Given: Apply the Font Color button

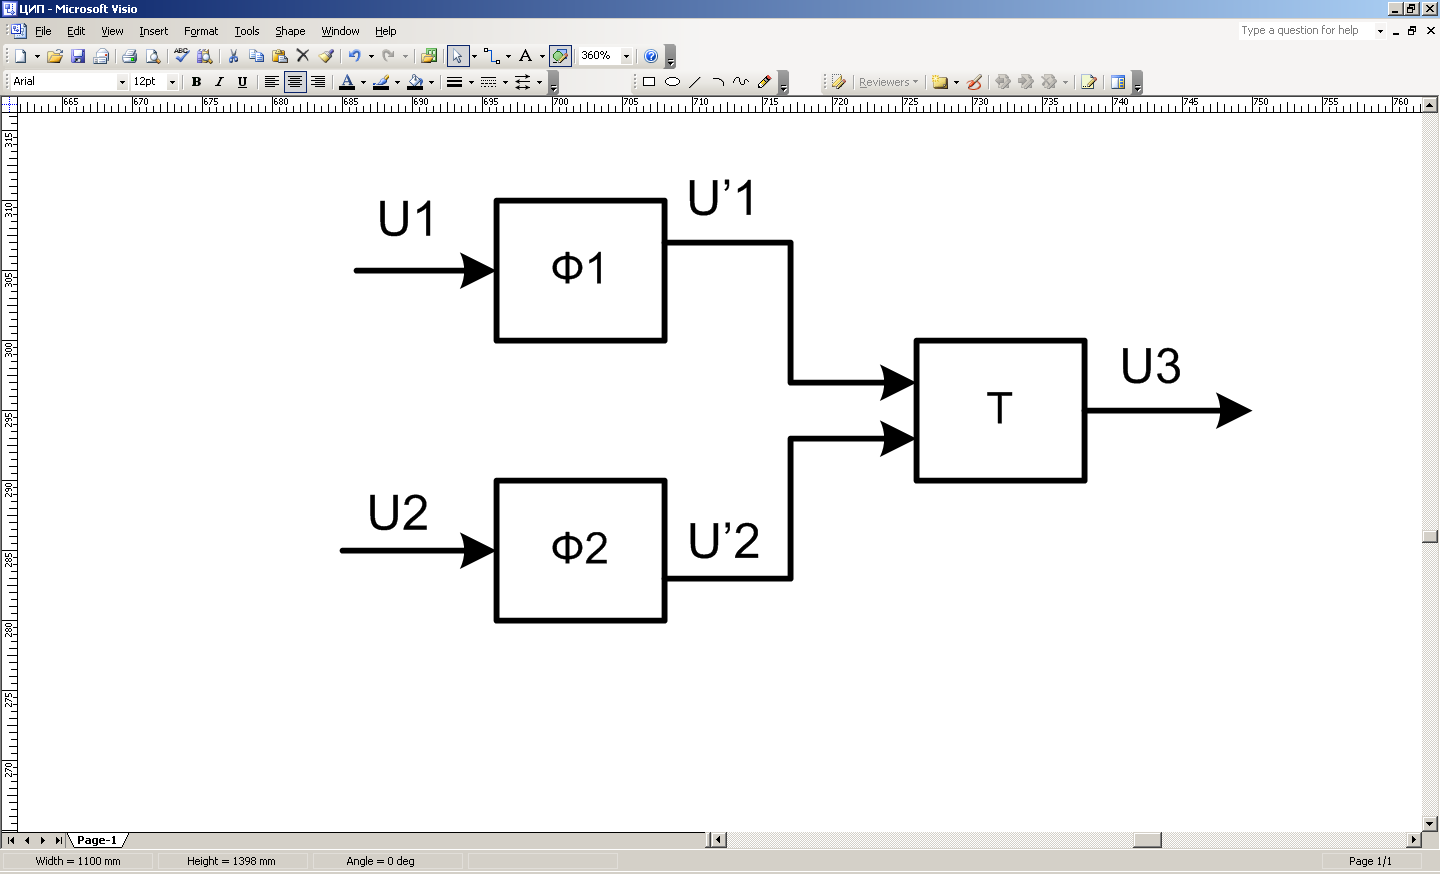Looking at the screenshot, I should (347, 82).
